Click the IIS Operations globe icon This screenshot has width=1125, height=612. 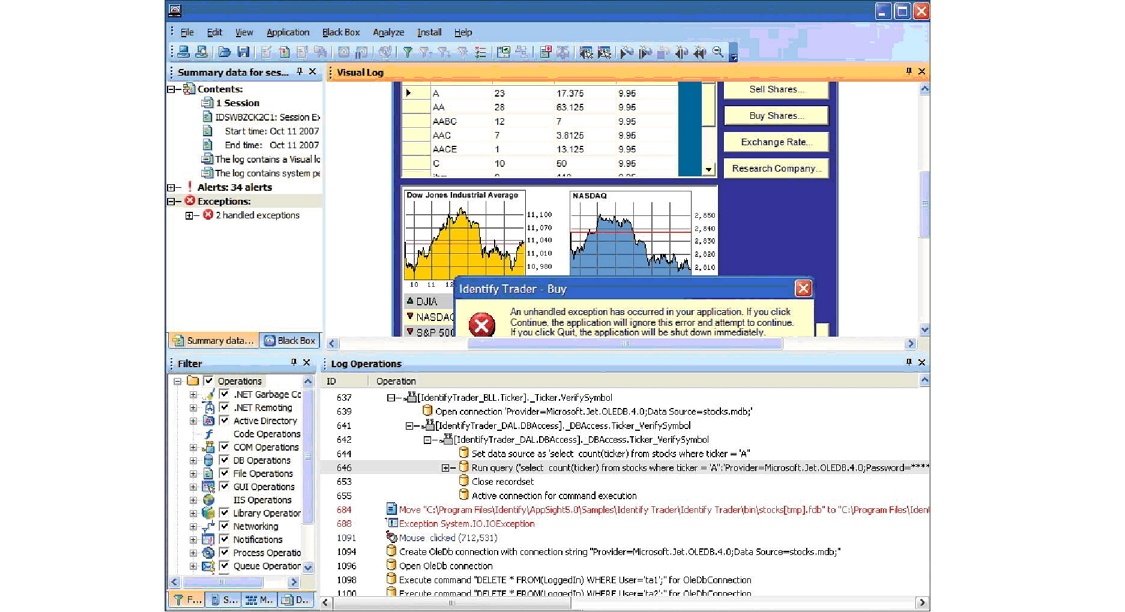tap(208, 500)
